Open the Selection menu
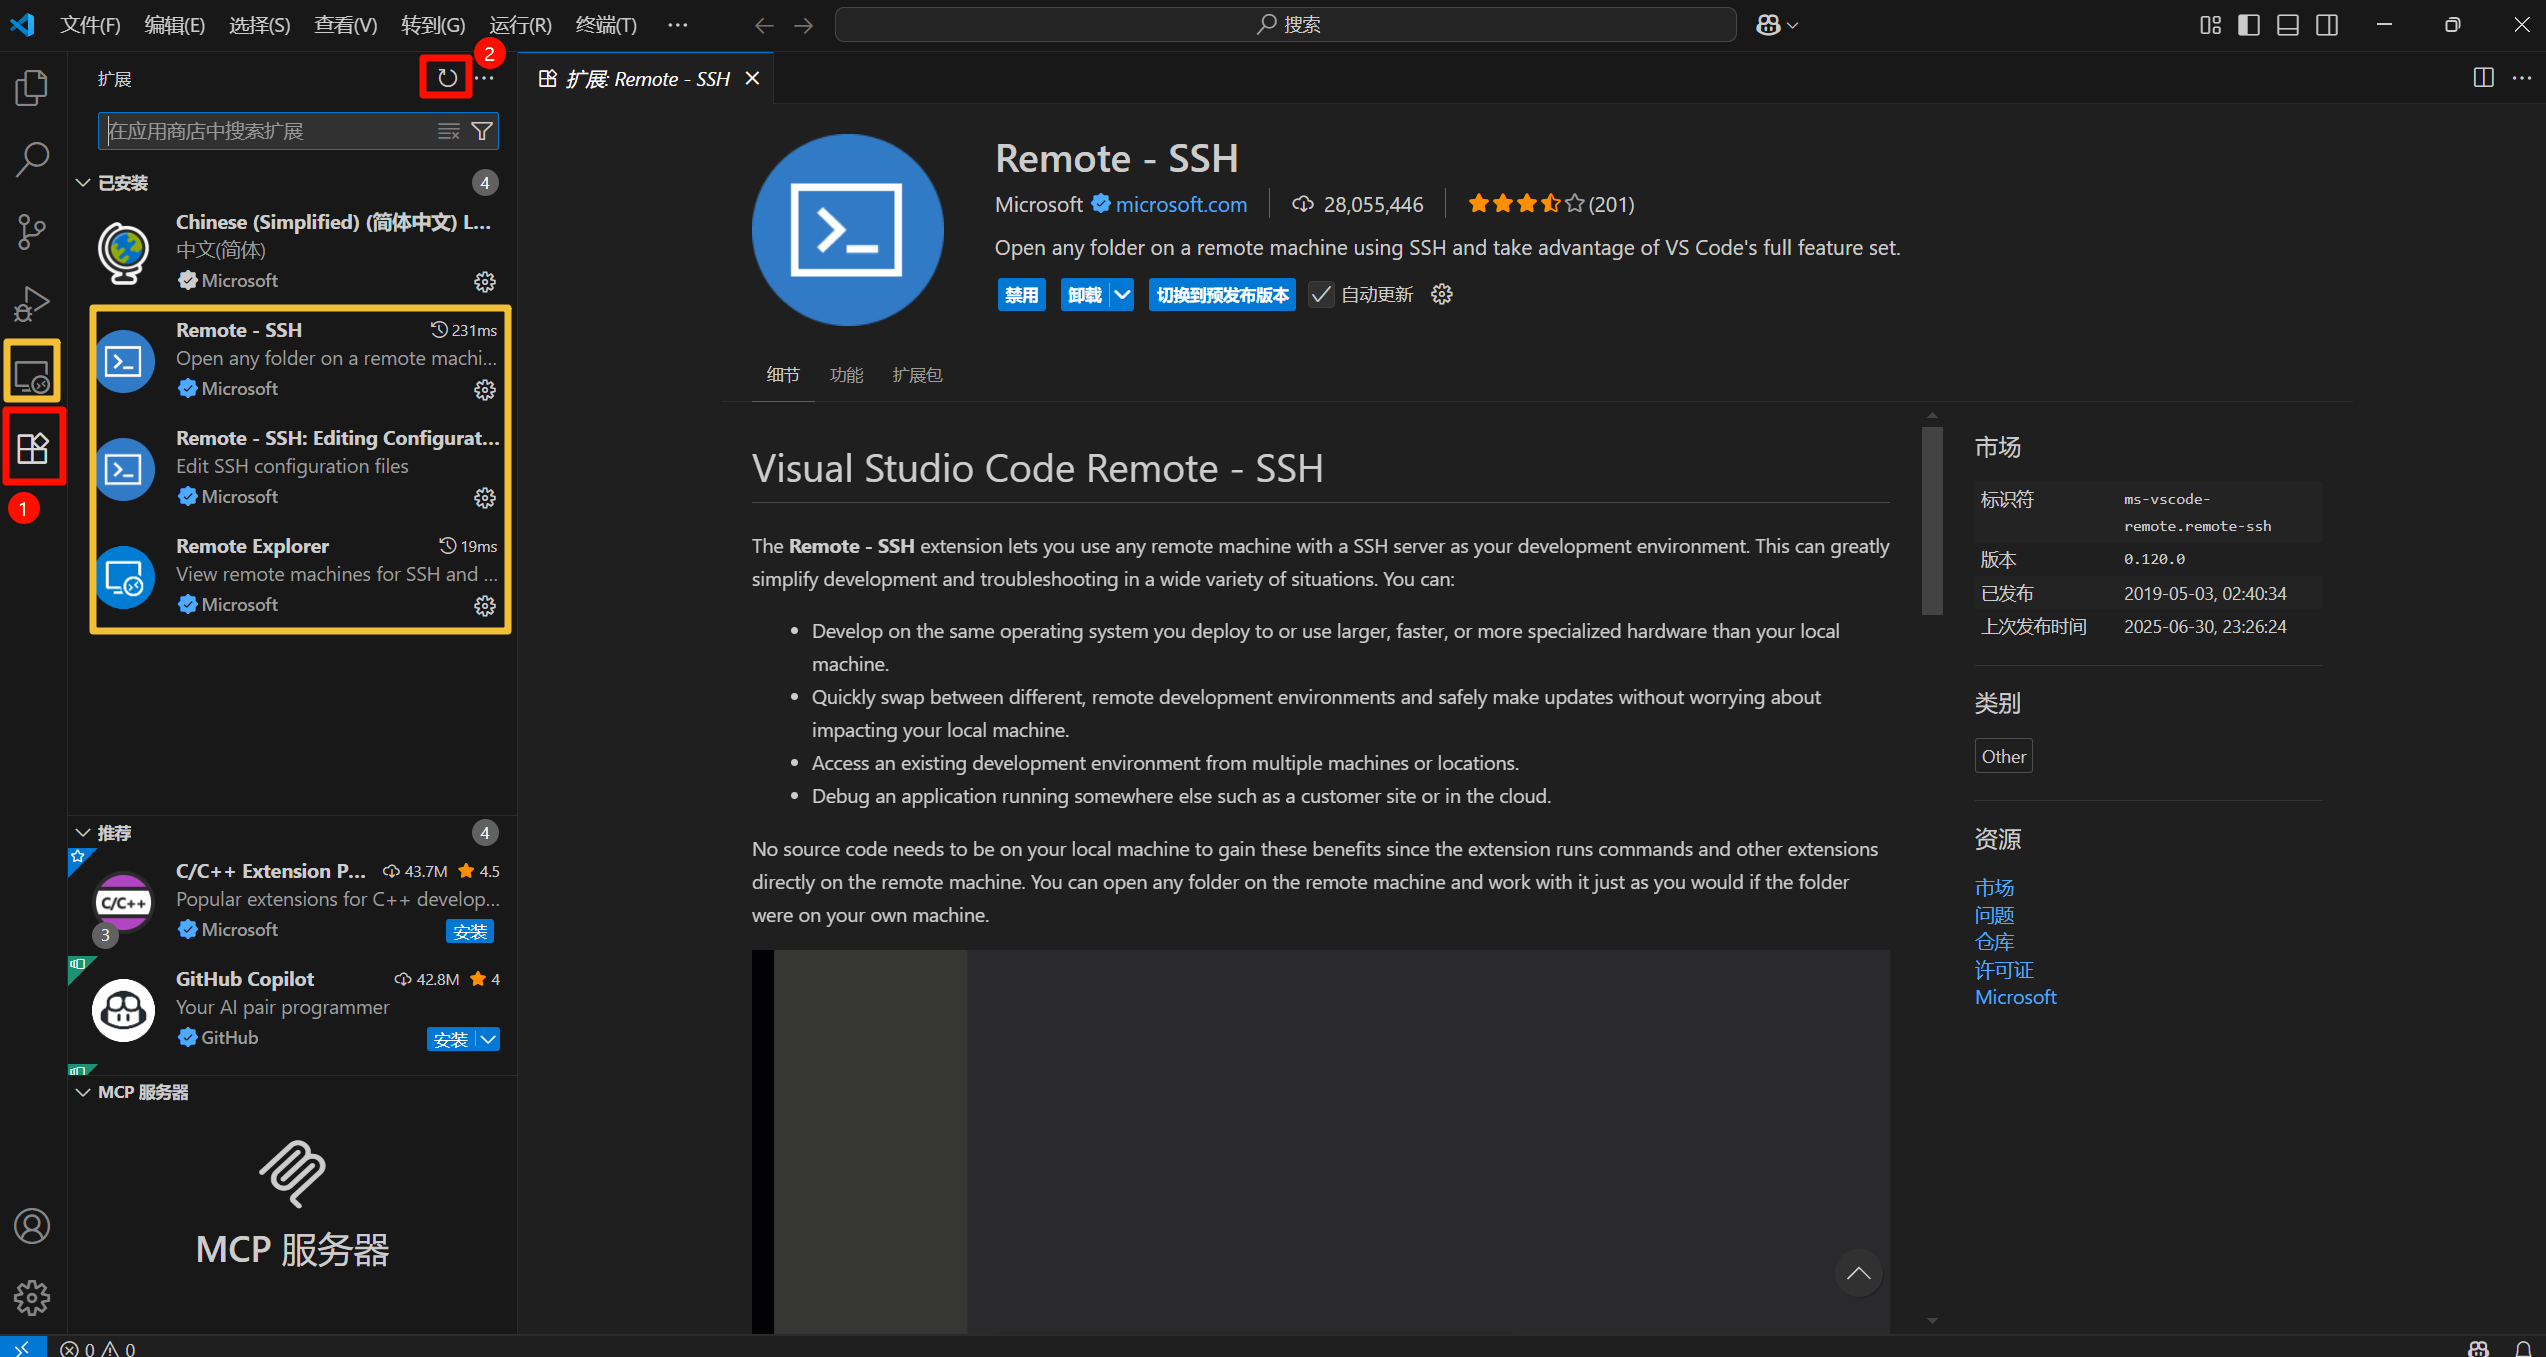 click(x=260, y=25)
